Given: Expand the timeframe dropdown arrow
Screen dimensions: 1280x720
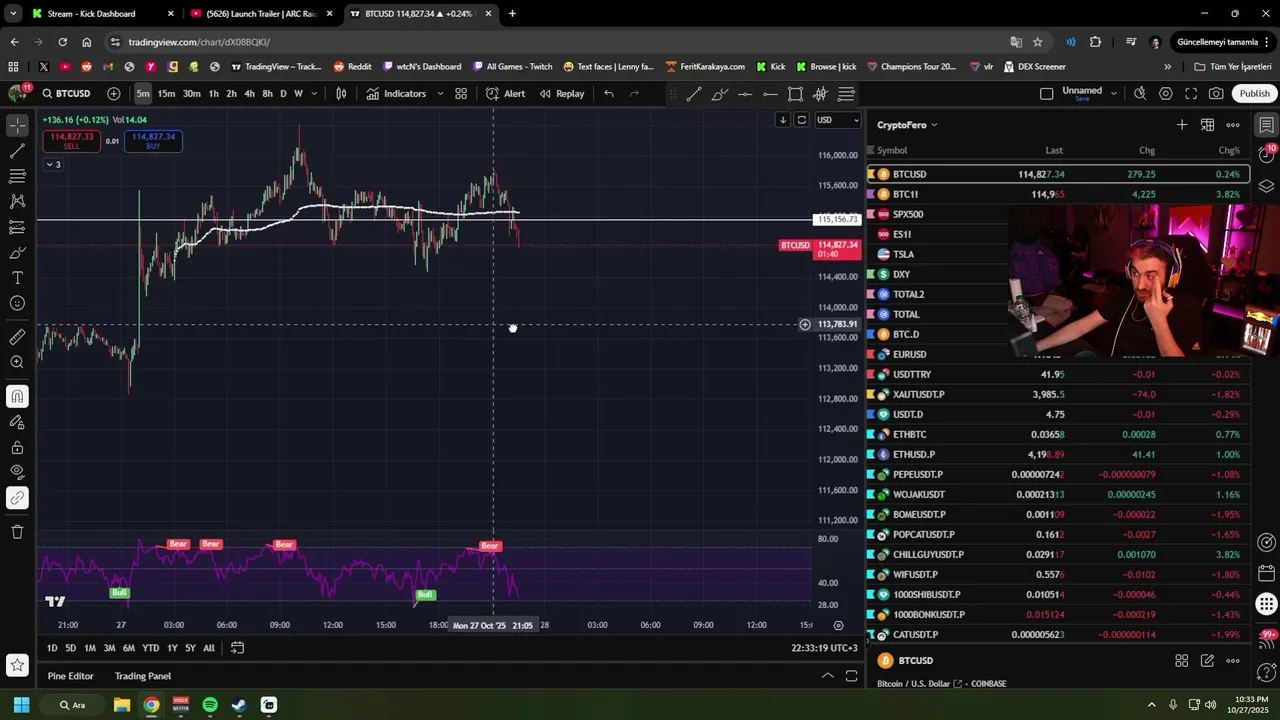Looking at the screenshot, I should [x=314, y=93].
